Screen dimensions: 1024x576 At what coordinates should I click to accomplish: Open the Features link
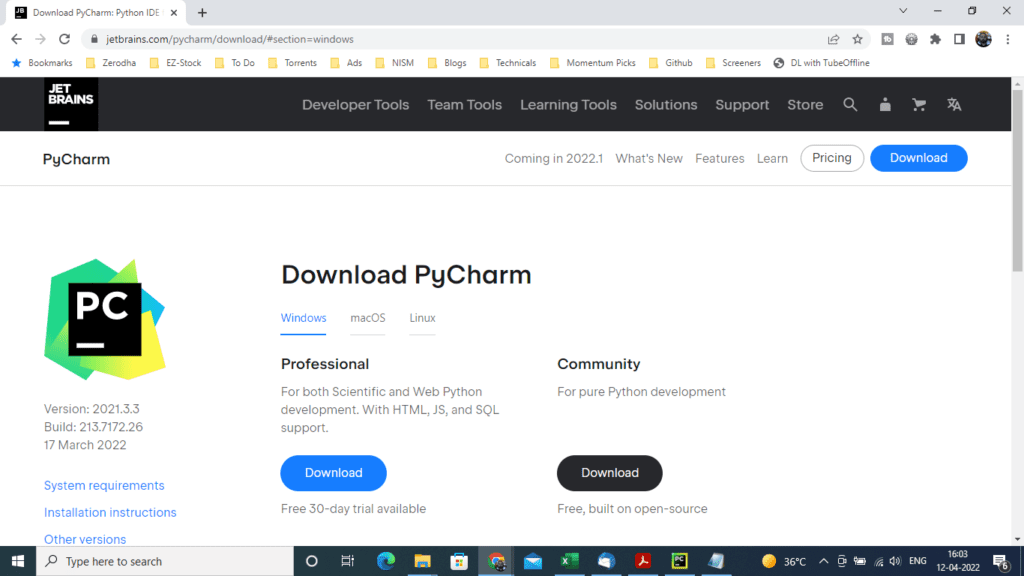(x=719, y=159)
